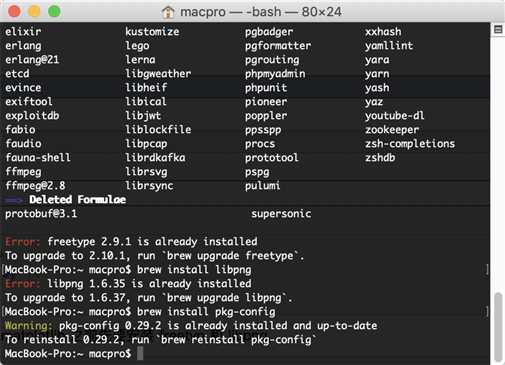
Task: Click the yellow Warning label for pkg-config
Action: (x=28, y=325)
